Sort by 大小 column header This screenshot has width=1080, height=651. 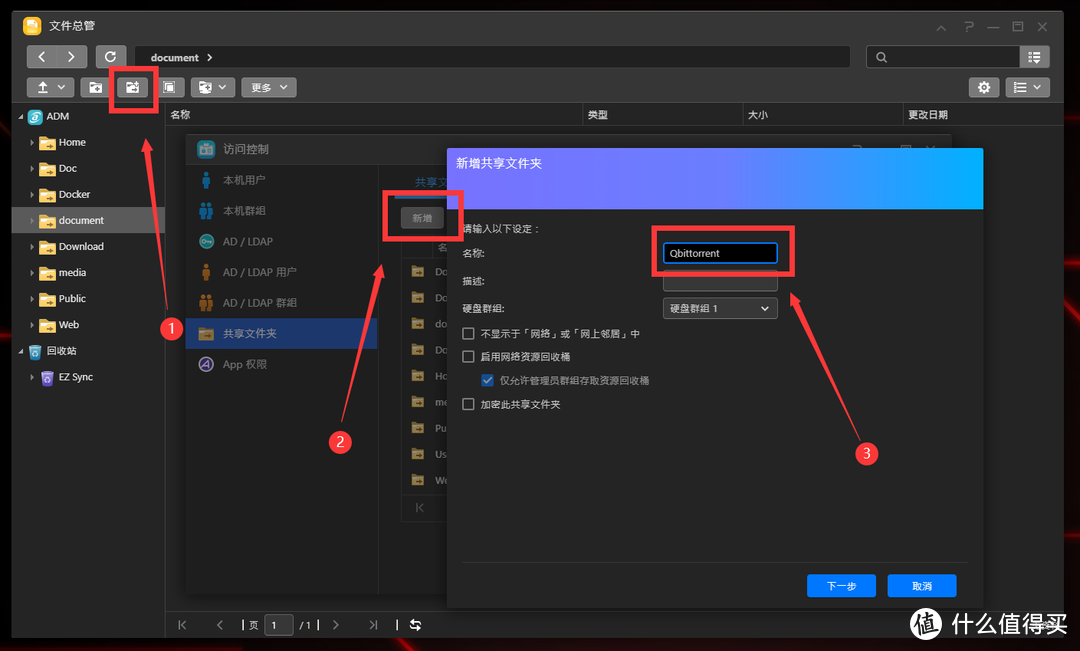pos(758,115)
